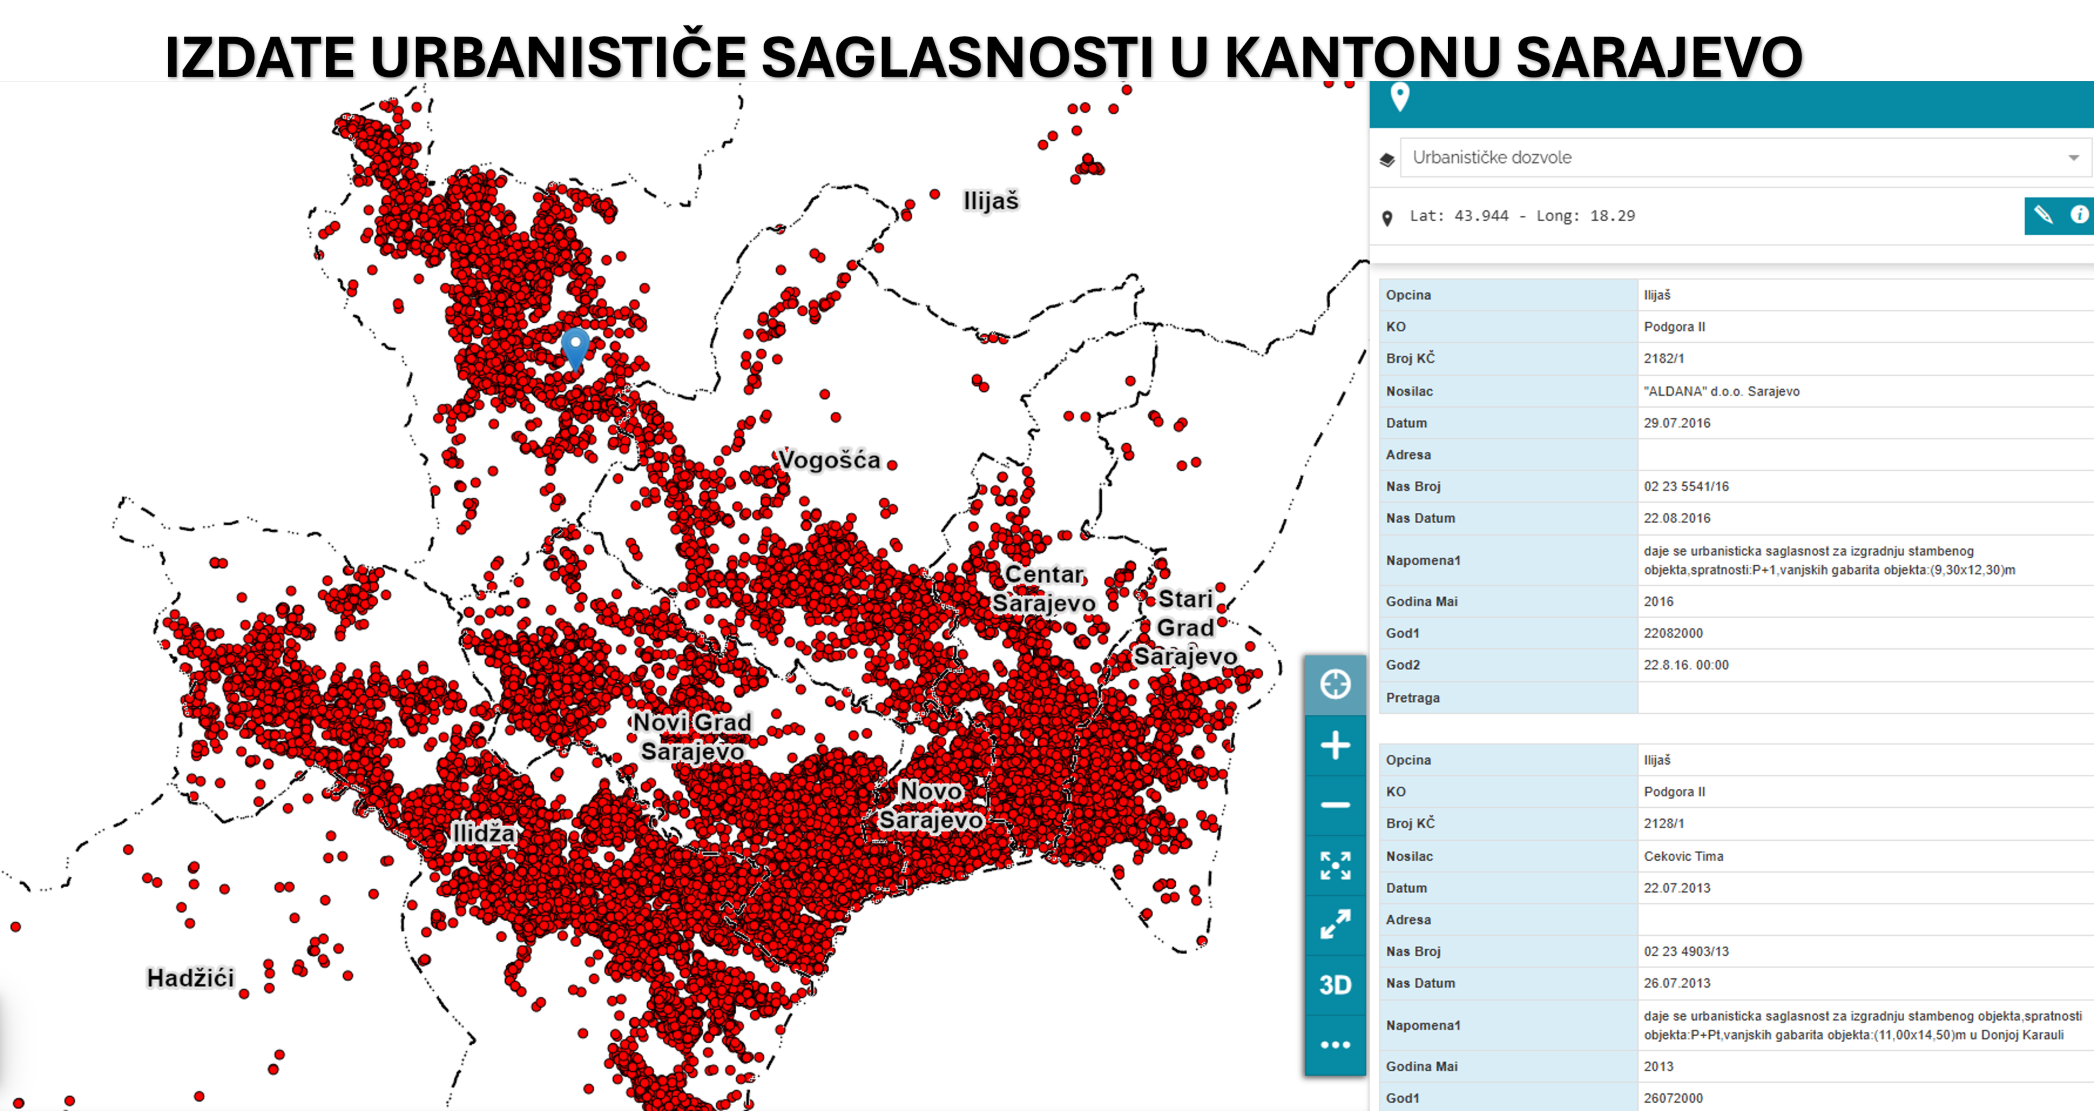Click the Broj KČ value 2182/1
Image resolution: width=2094 pixels, height=1111 pixels.
pyautogui.click(x=1664, y=358)
